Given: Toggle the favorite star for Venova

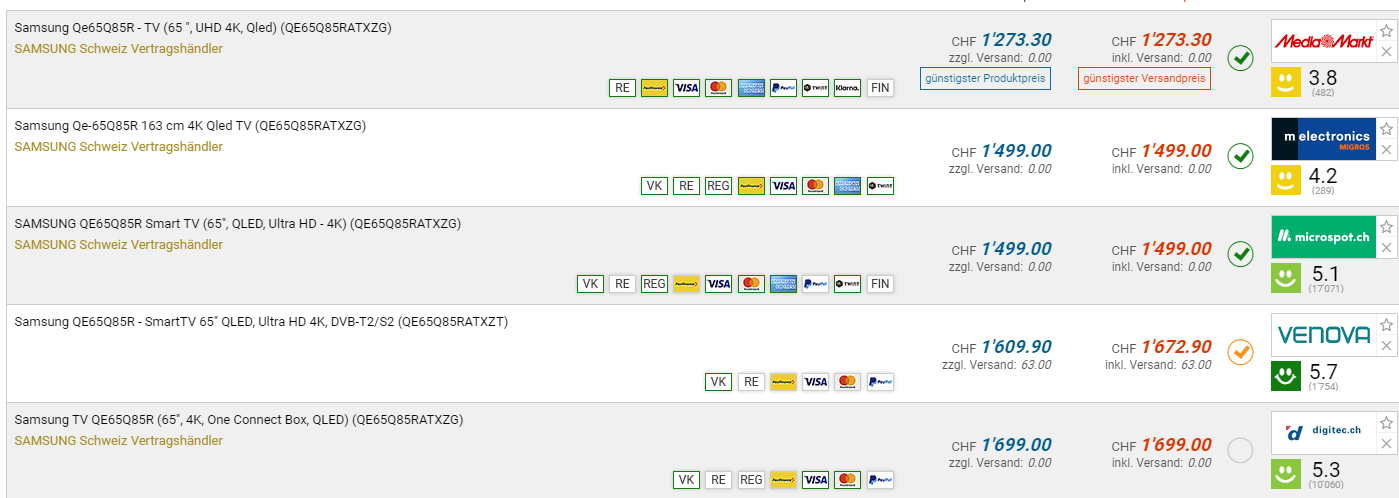Looking at the screenshot, I should click(1386, 324).
